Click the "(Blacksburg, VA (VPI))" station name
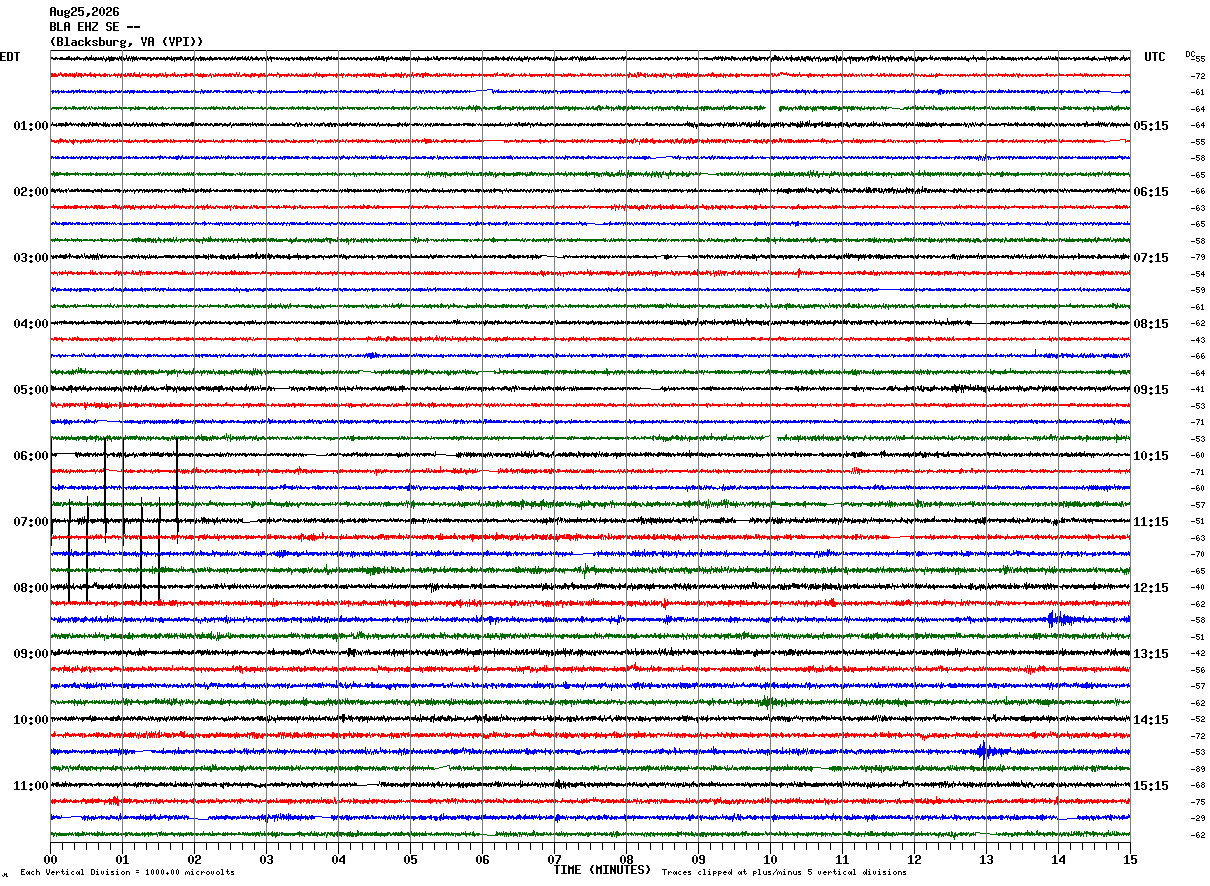Image resolution: width=1210 pixels, height=886 pixels. pos(126,42)
